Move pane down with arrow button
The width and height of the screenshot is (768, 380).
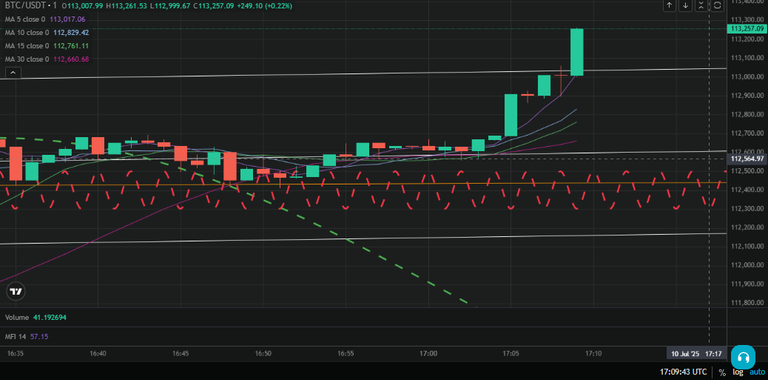(x=685, y=5)
